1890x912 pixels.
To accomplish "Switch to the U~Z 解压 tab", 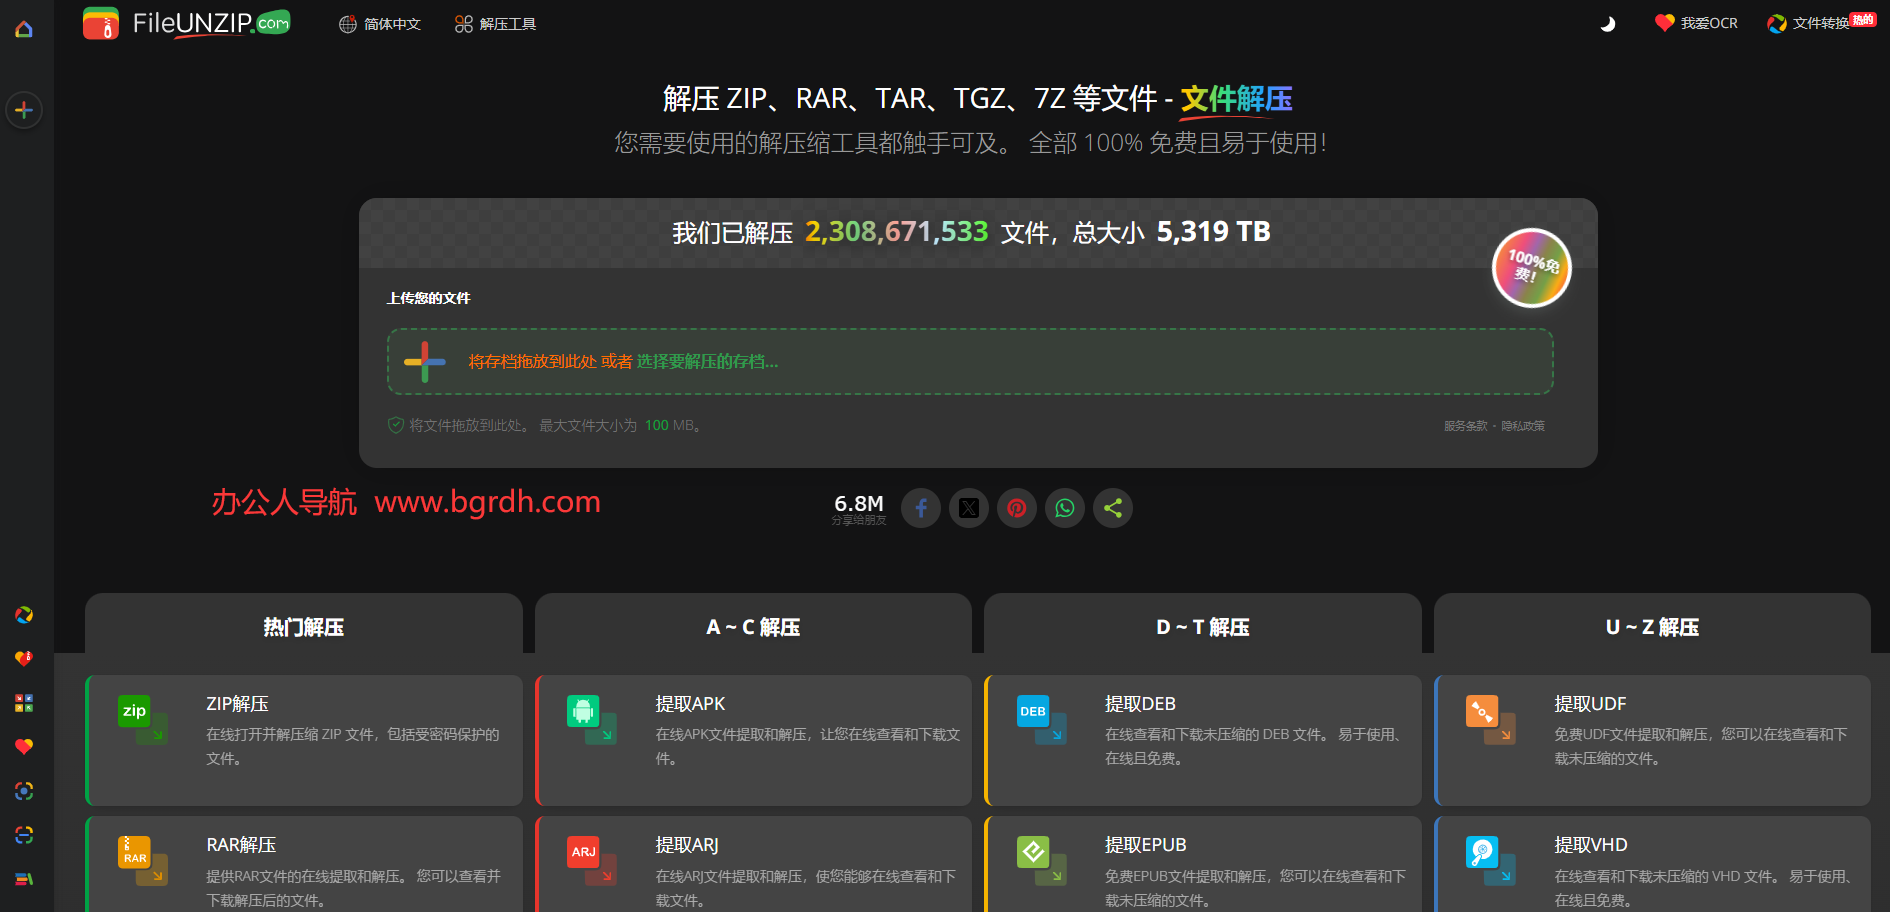I will [1652, 627].
